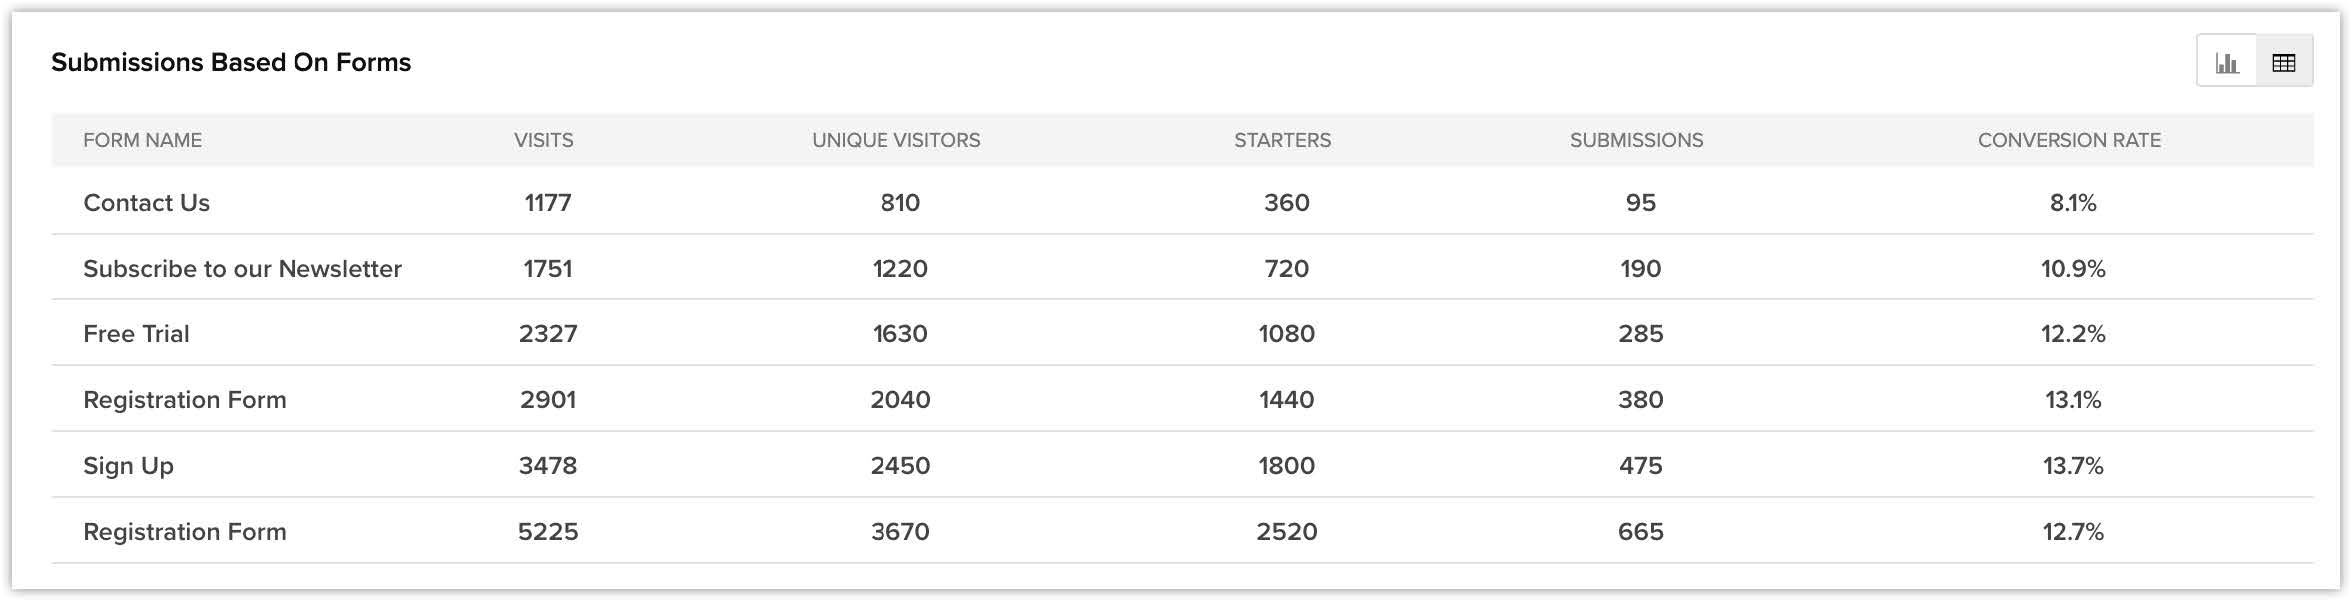This screenshot has width=2352, height=601.
Task: Open Registration Form with 2901 visits
Action: (185, 400)
